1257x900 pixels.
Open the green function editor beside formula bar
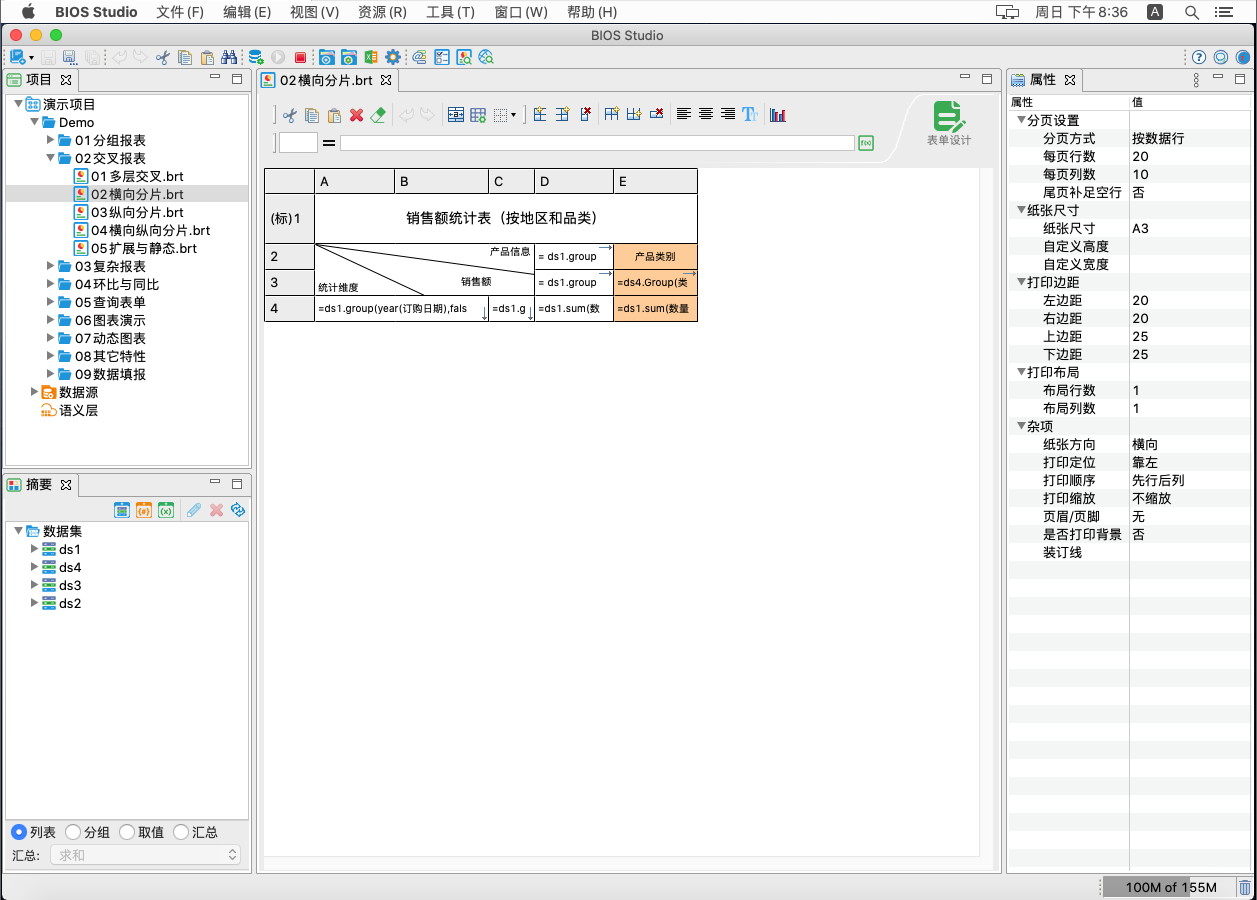click(x=866, y=143)
